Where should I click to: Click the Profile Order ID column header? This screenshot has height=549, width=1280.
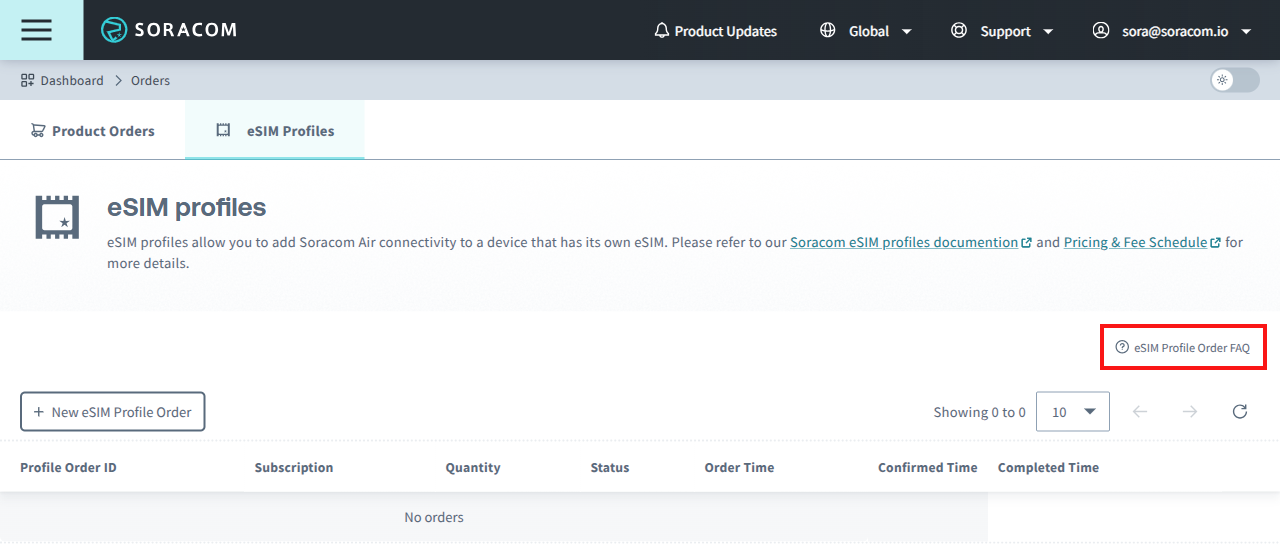click(x=68, y=467)
